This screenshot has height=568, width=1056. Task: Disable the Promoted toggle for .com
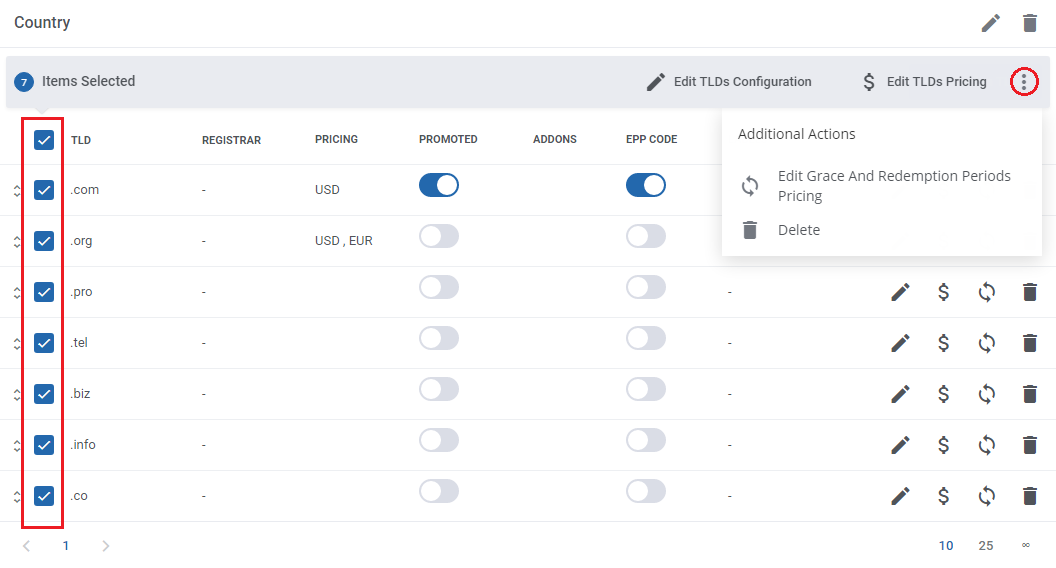pyautogui.click(x=438, y=185)
